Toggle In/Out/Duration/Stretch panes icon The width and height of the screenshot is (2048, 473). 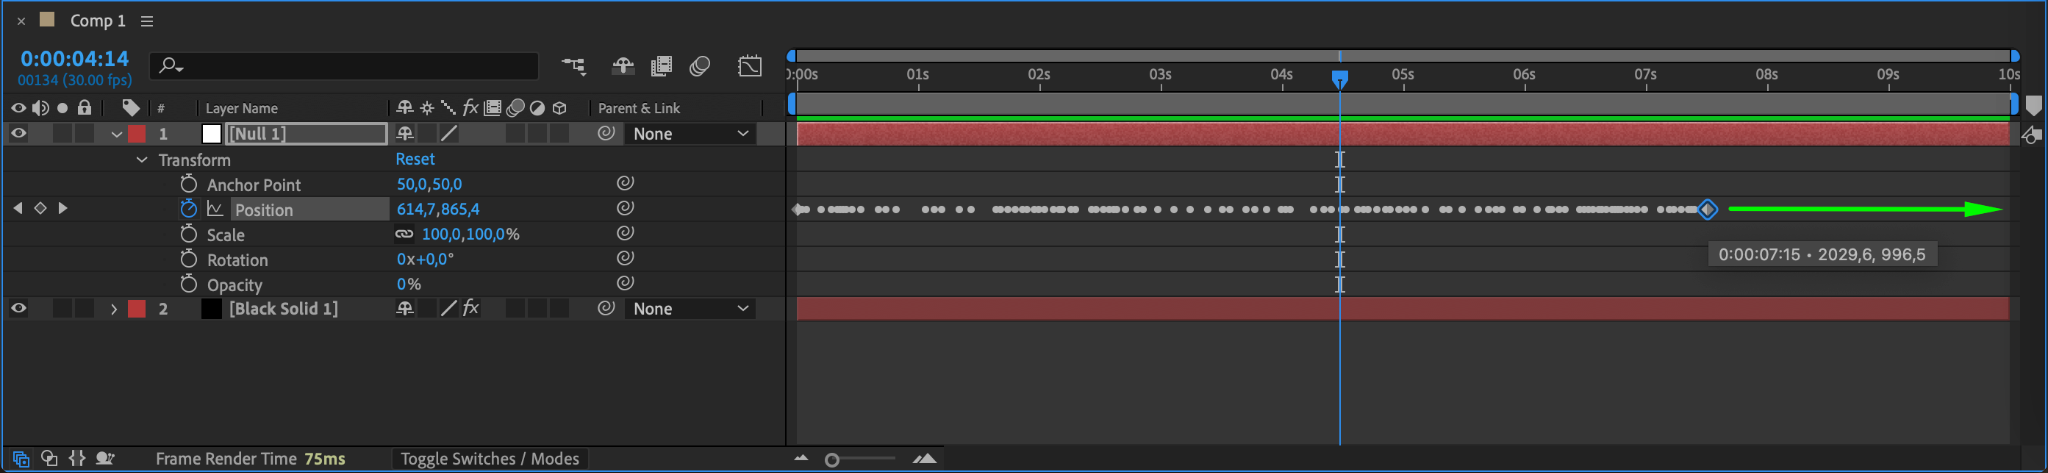(77, 459)
